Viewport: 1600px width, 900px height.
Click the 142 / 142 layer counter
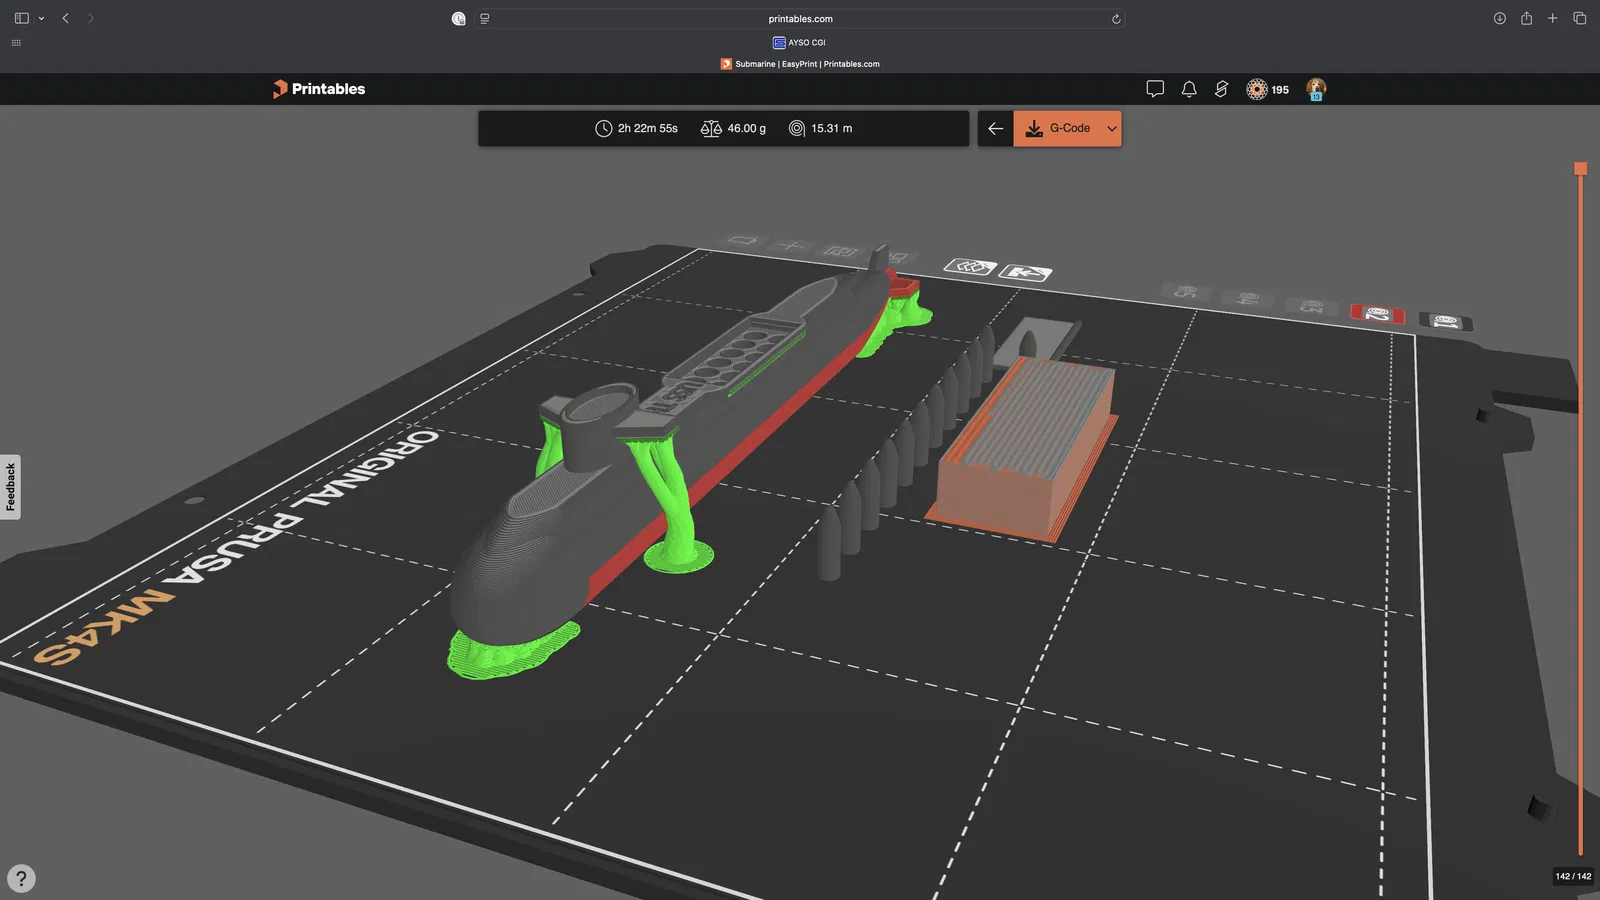coord(1573,876)
